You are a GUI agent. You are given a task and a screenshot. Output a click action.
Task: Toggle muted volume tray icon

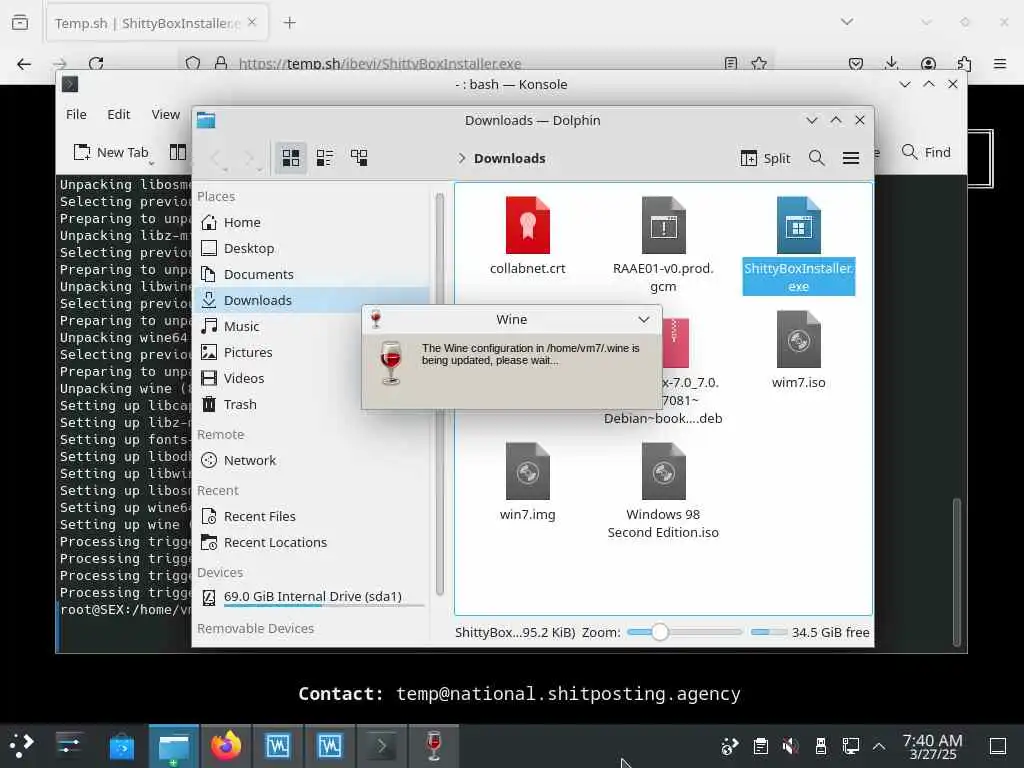point(790,746)
